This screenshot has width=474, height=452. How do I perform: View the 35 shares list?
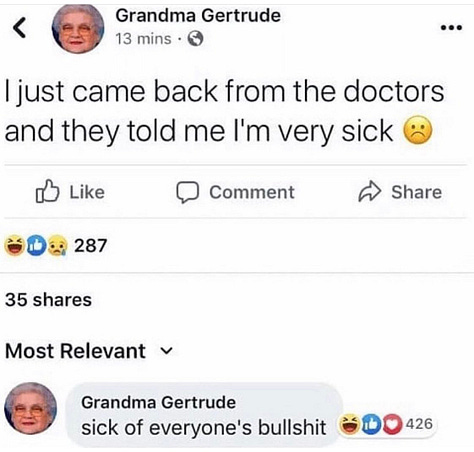pyautogui.click(x=48, y=300)
